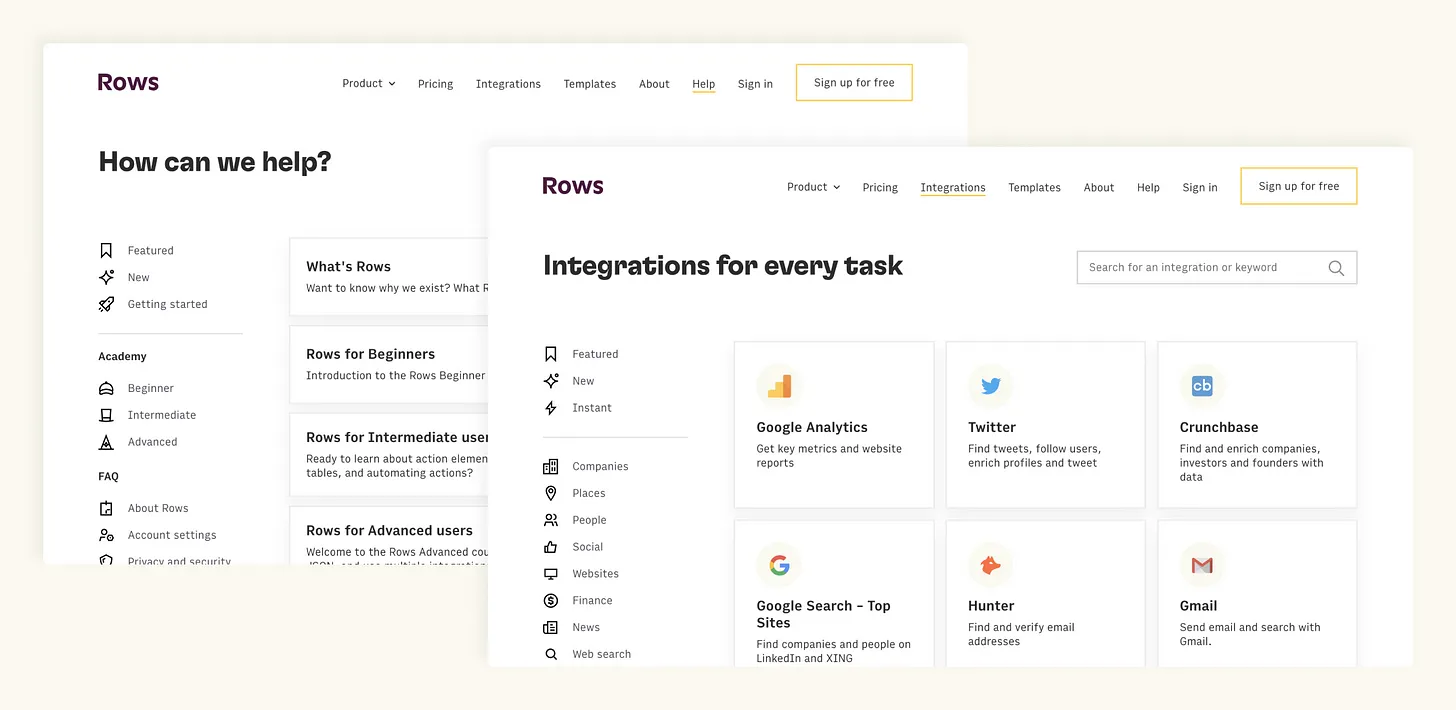Open Help in Integrations page navbar
Image resolution: width=1456 pixels, height=710 pixels.
tap(1148, 188)
